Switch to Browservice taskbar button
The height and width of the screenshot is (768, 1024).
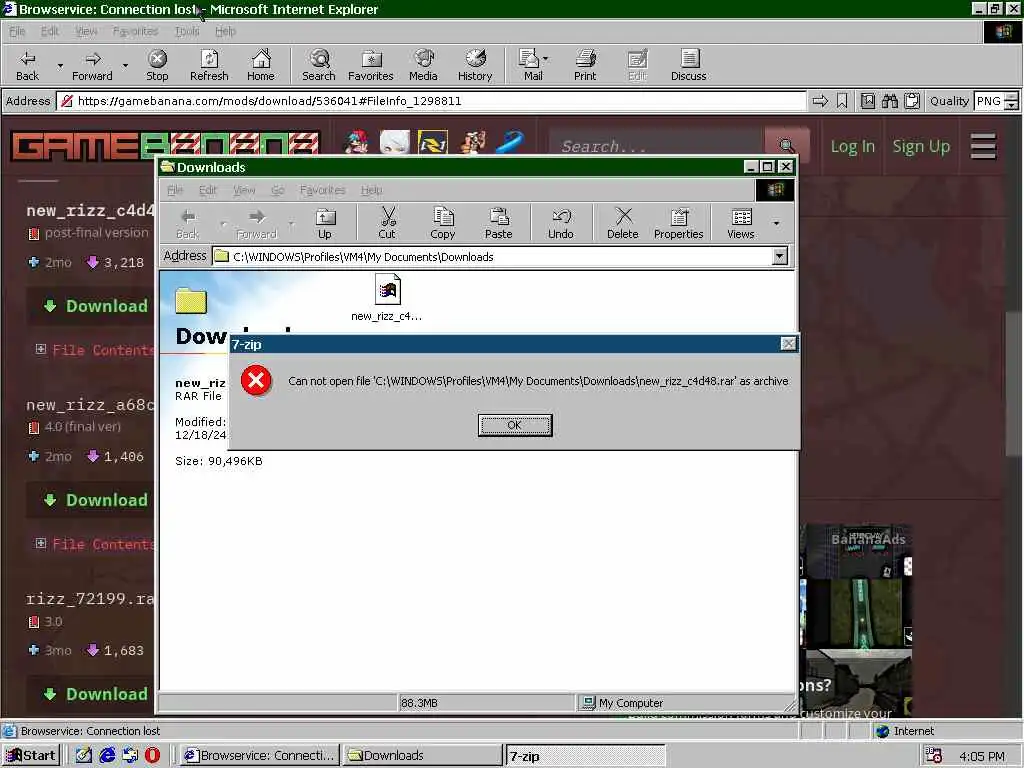[x=260, y=756]
